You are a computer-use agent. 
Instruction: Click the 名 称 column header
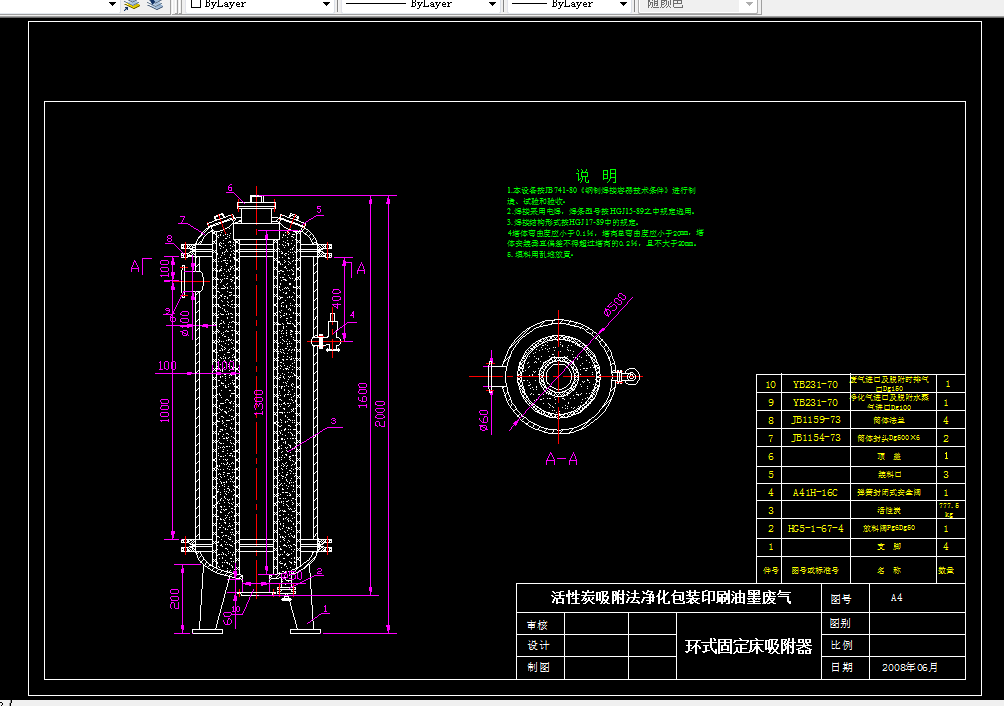point(889,570)
